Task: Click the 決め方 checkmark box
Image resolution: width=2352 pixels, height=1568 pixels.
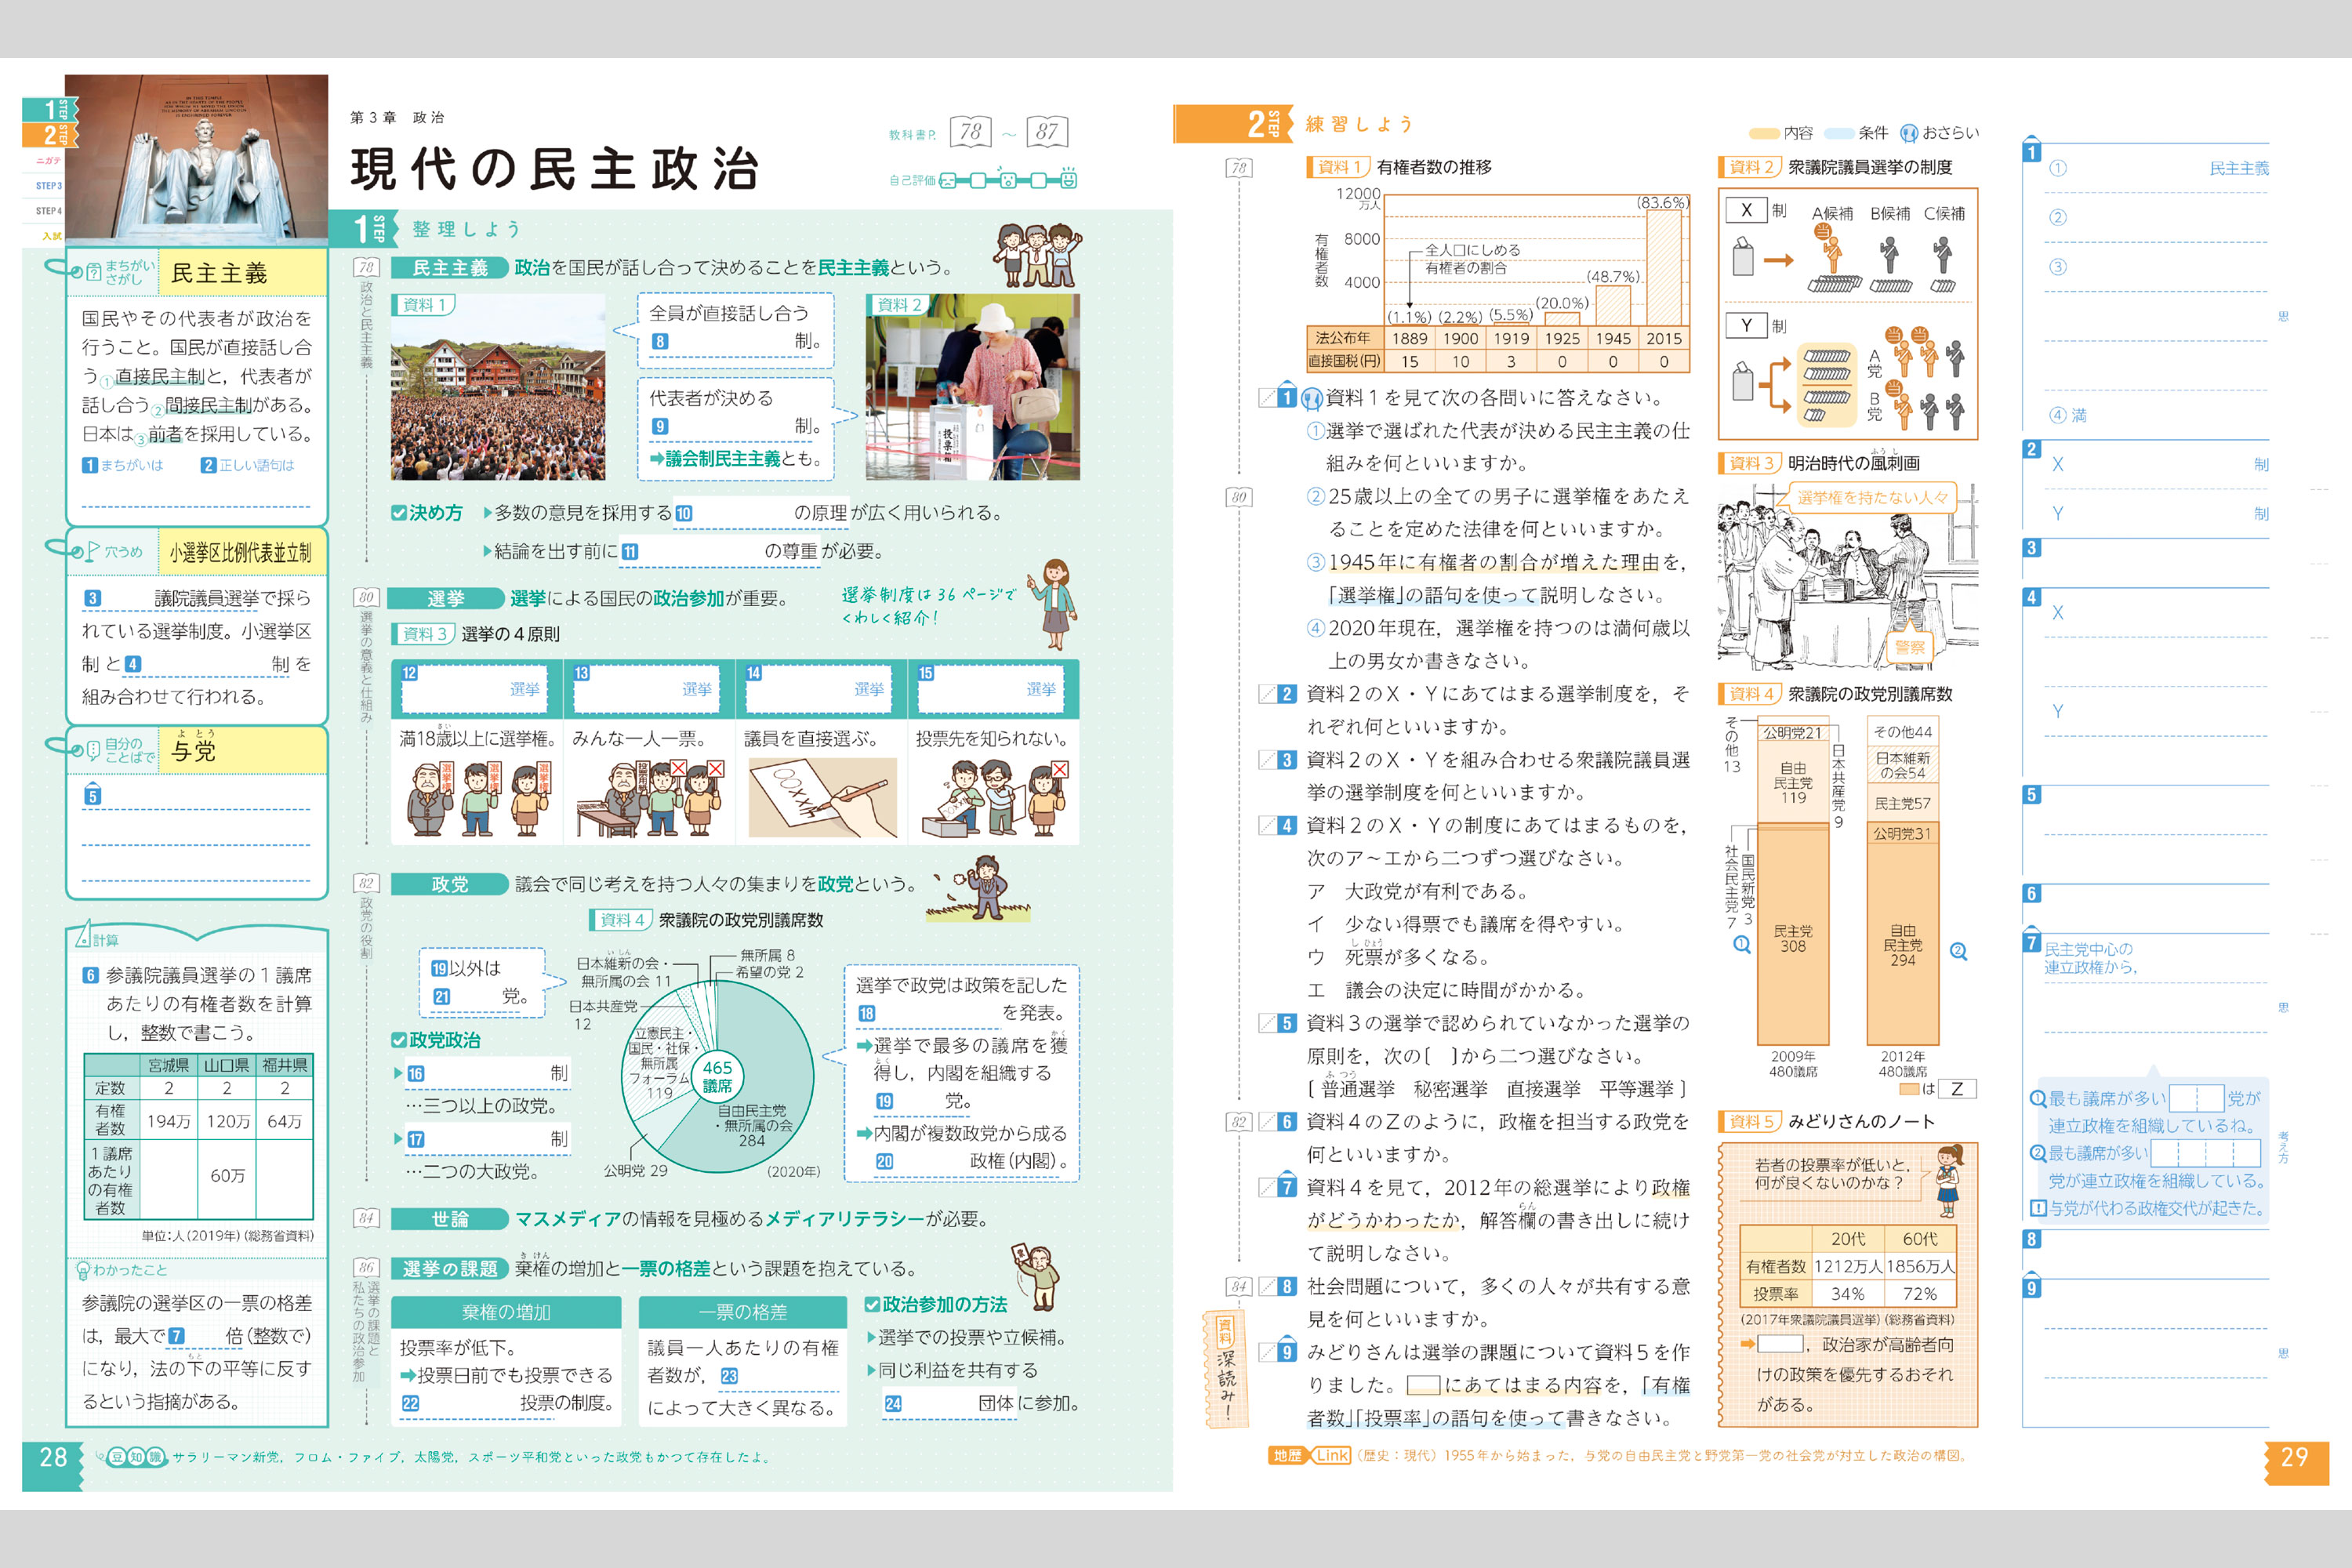Action: 399,513
